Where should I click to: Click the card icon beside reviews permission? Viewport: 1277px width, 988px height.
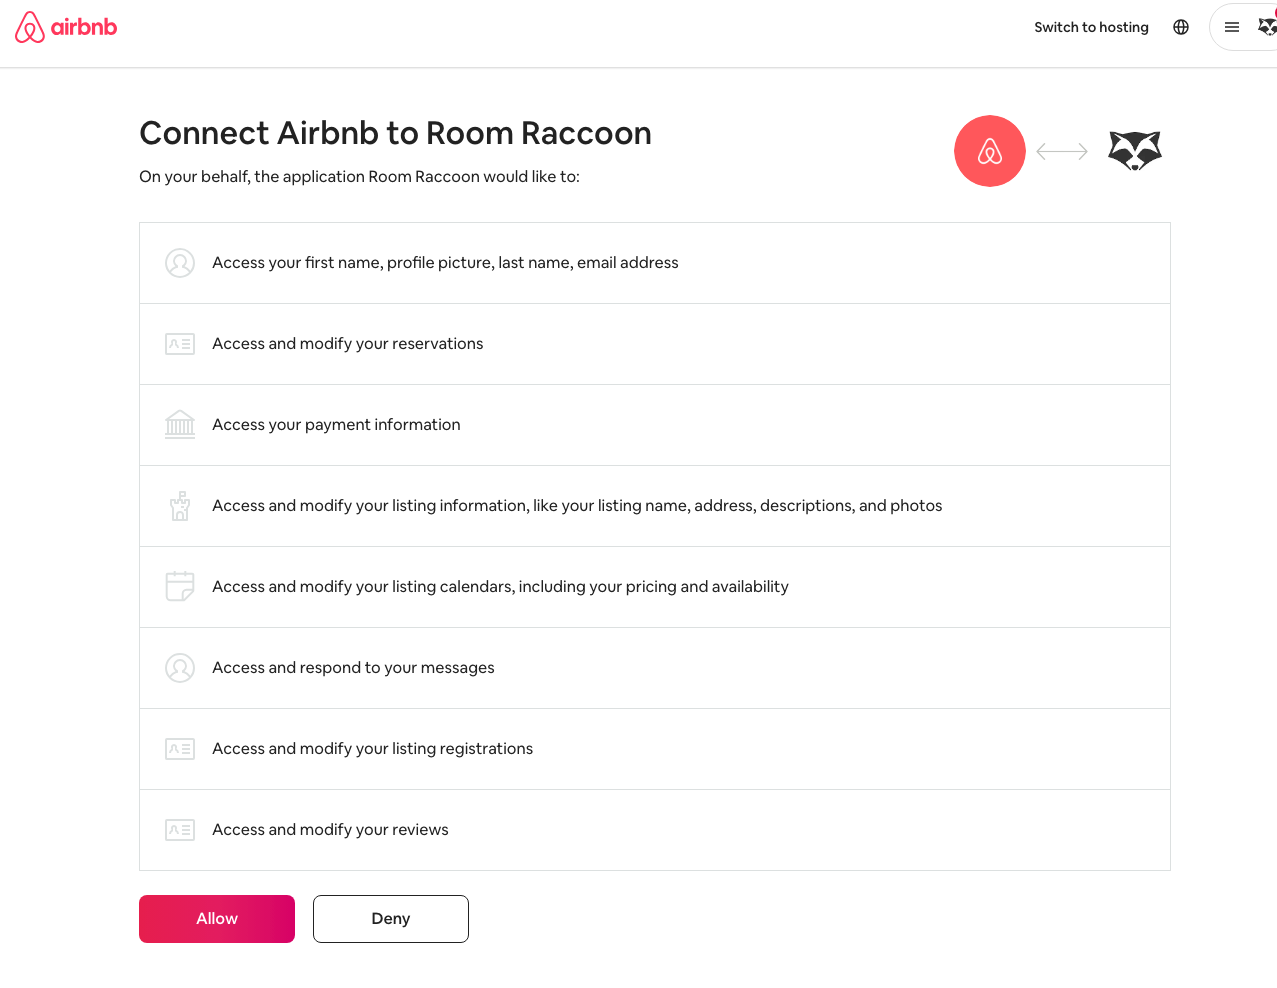[x=180, y=830]
